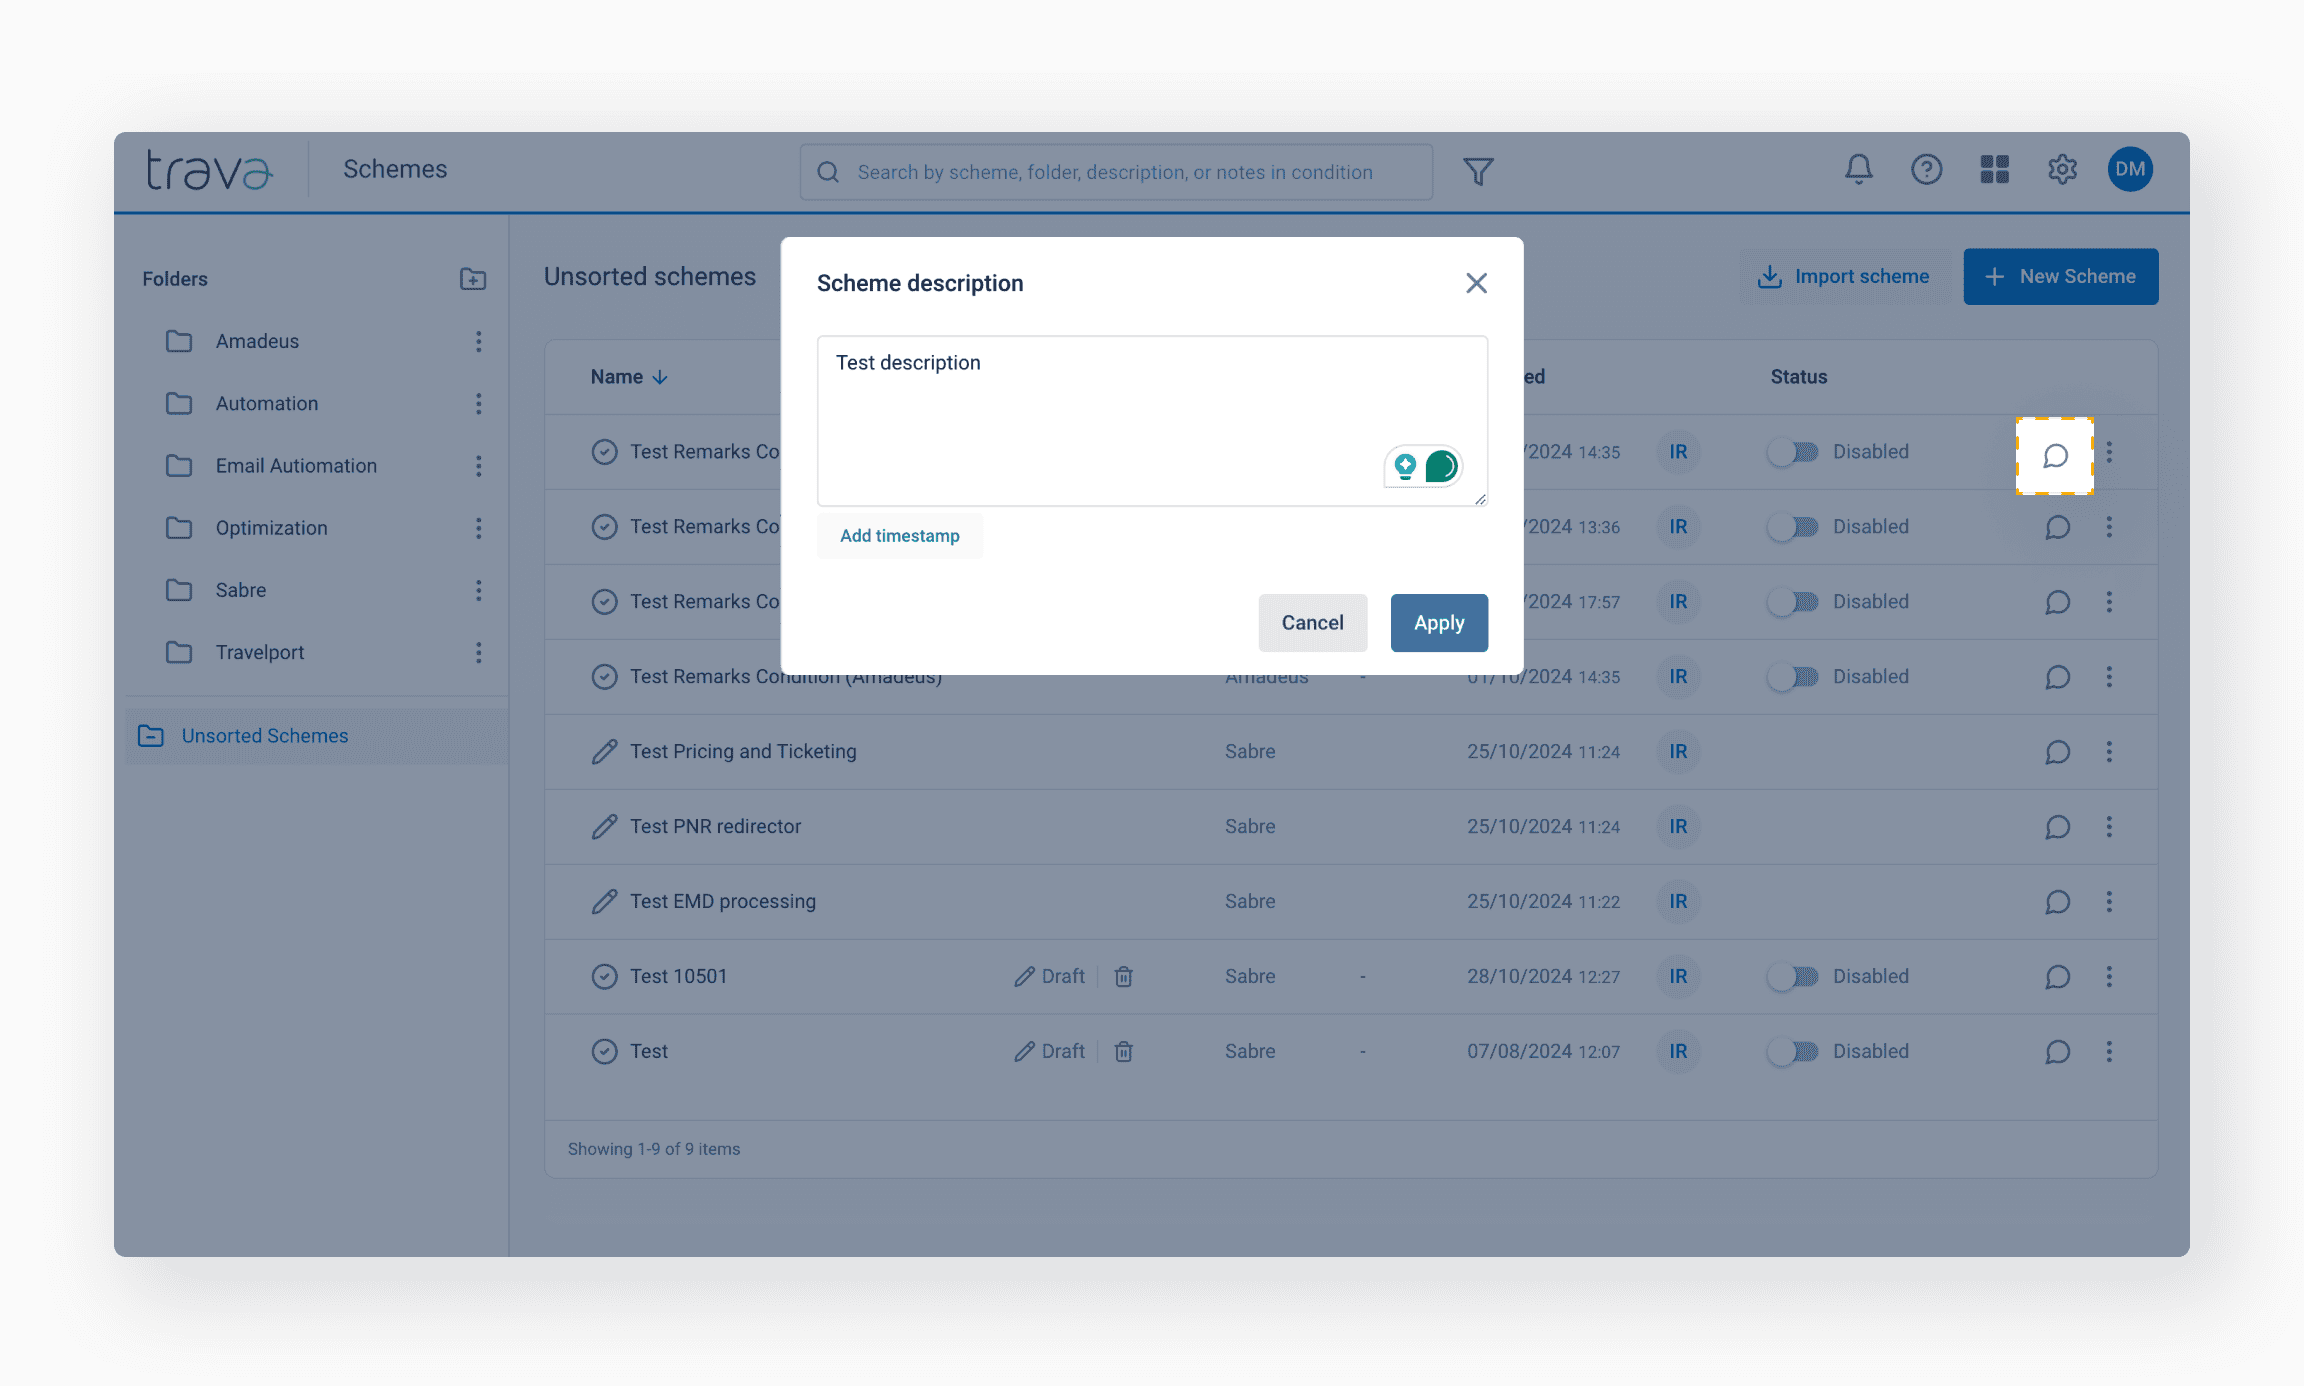
Task: Enable the bottom Test scheme's status toggle
Action: coord(1793,1051)
